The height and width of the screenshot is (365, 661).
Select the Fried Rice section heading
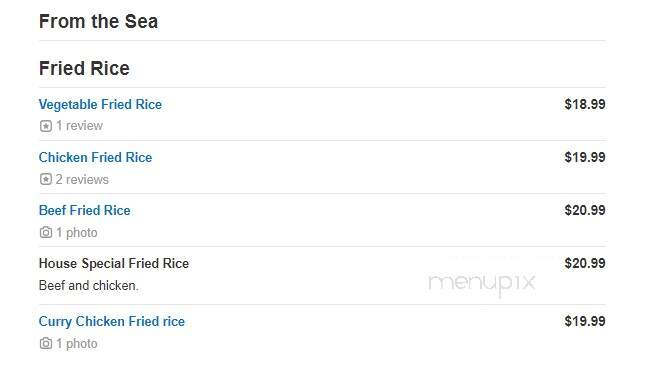tap(84, 68)
